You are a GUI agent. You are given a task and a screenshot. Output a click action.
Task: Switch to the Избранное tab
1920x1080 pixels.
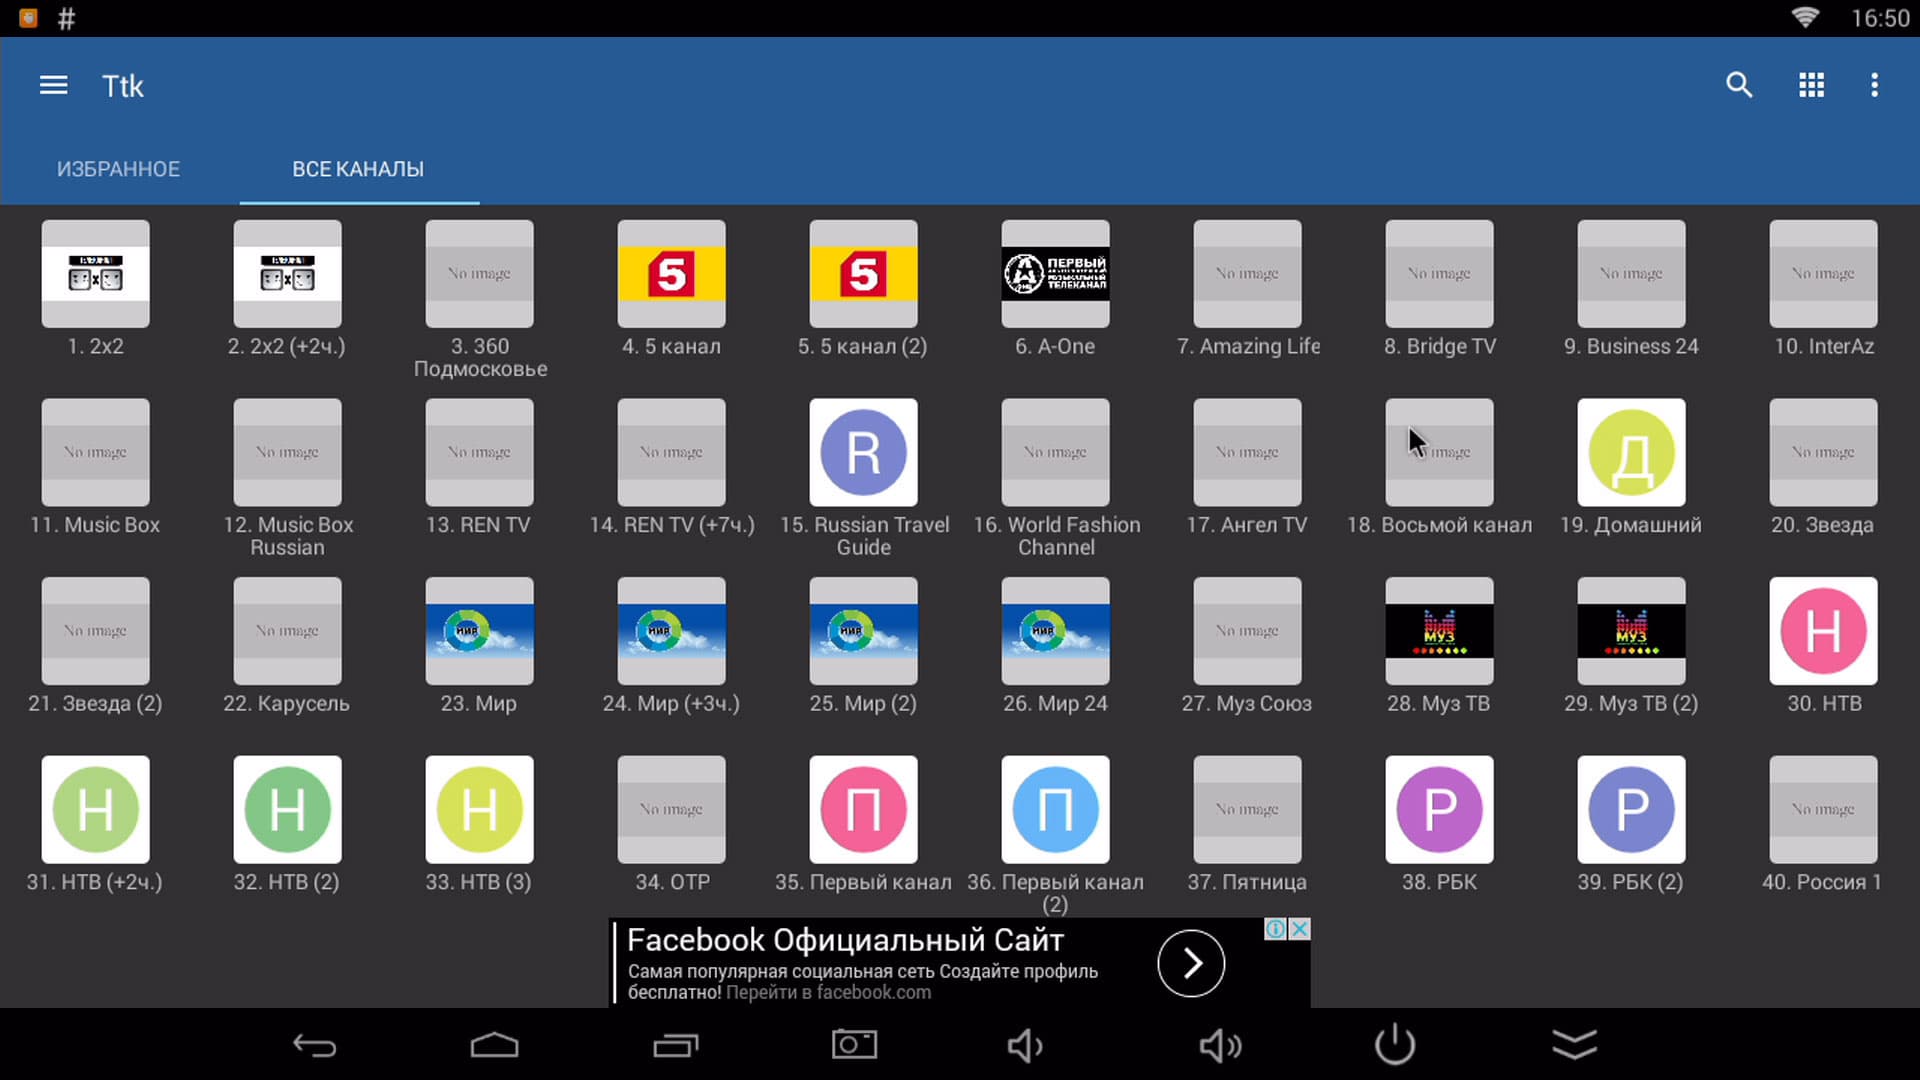(118, 169)
